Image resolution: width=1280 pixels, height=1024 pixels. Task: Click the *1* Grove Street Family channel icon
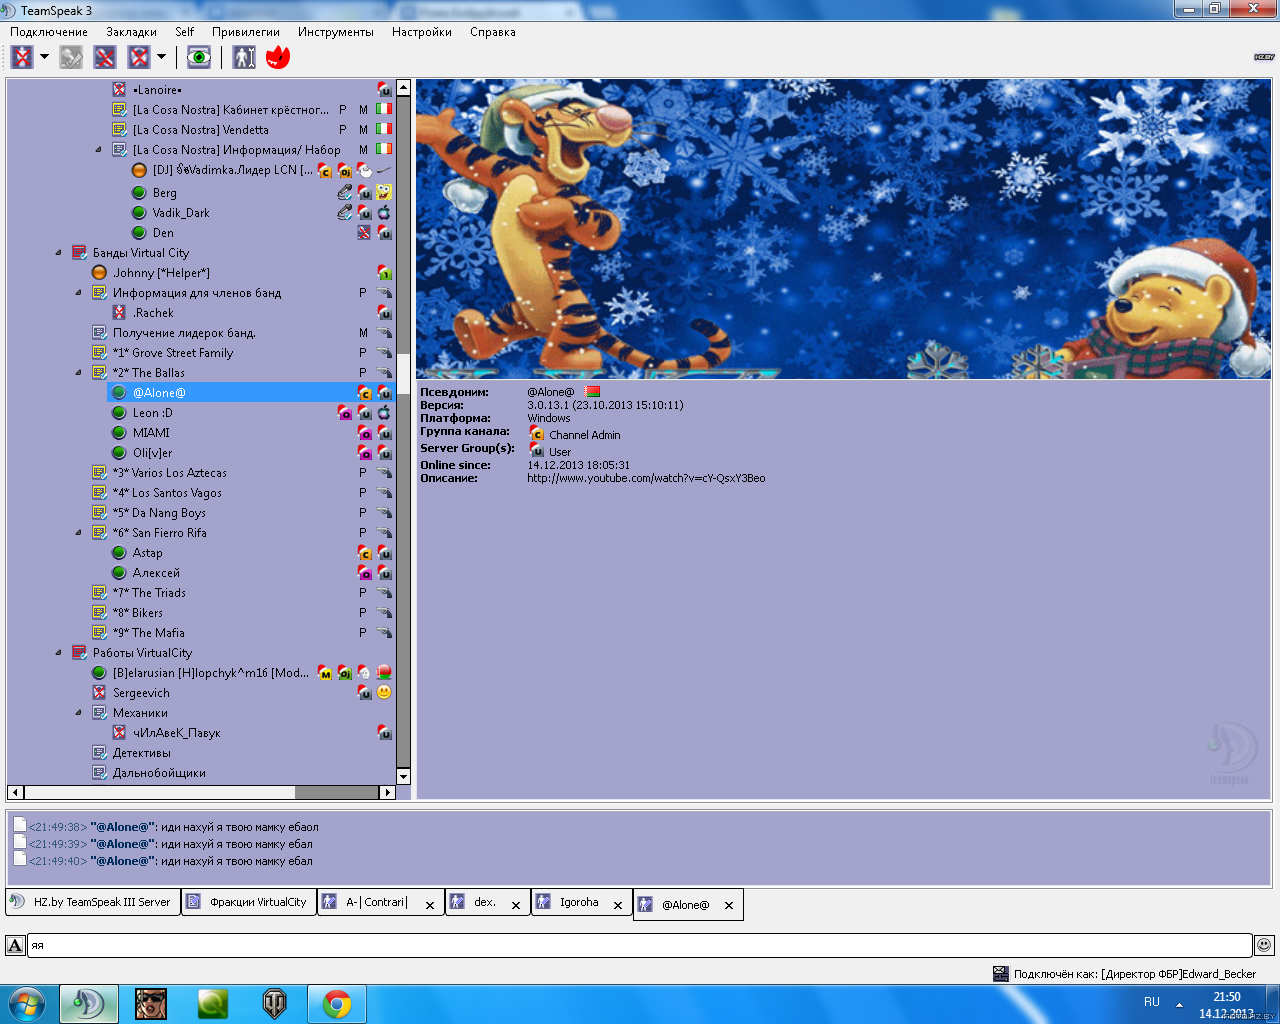[99, 353]
